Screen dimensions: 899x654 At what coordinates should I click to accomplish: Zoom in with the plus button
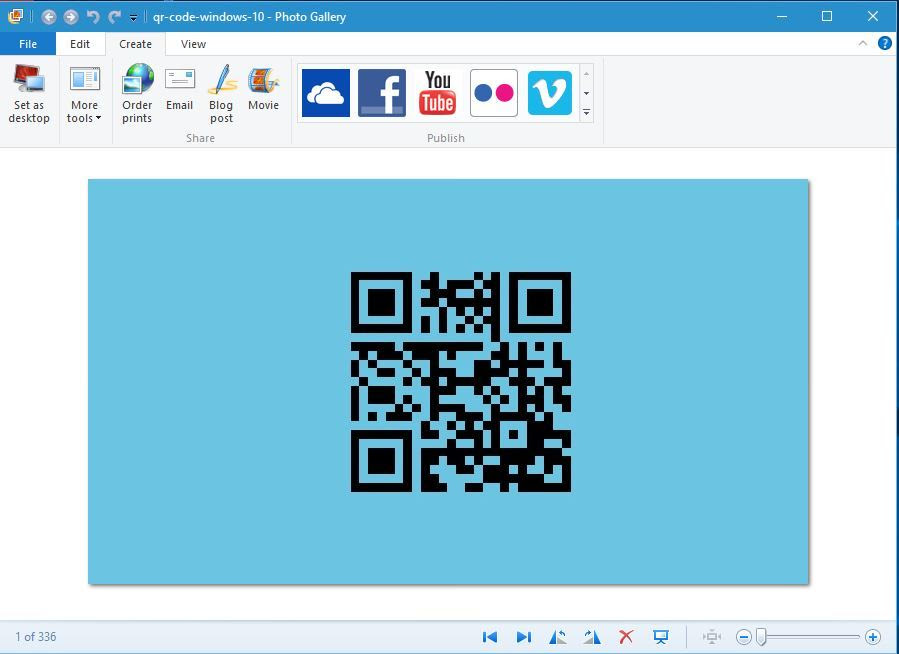873,637
